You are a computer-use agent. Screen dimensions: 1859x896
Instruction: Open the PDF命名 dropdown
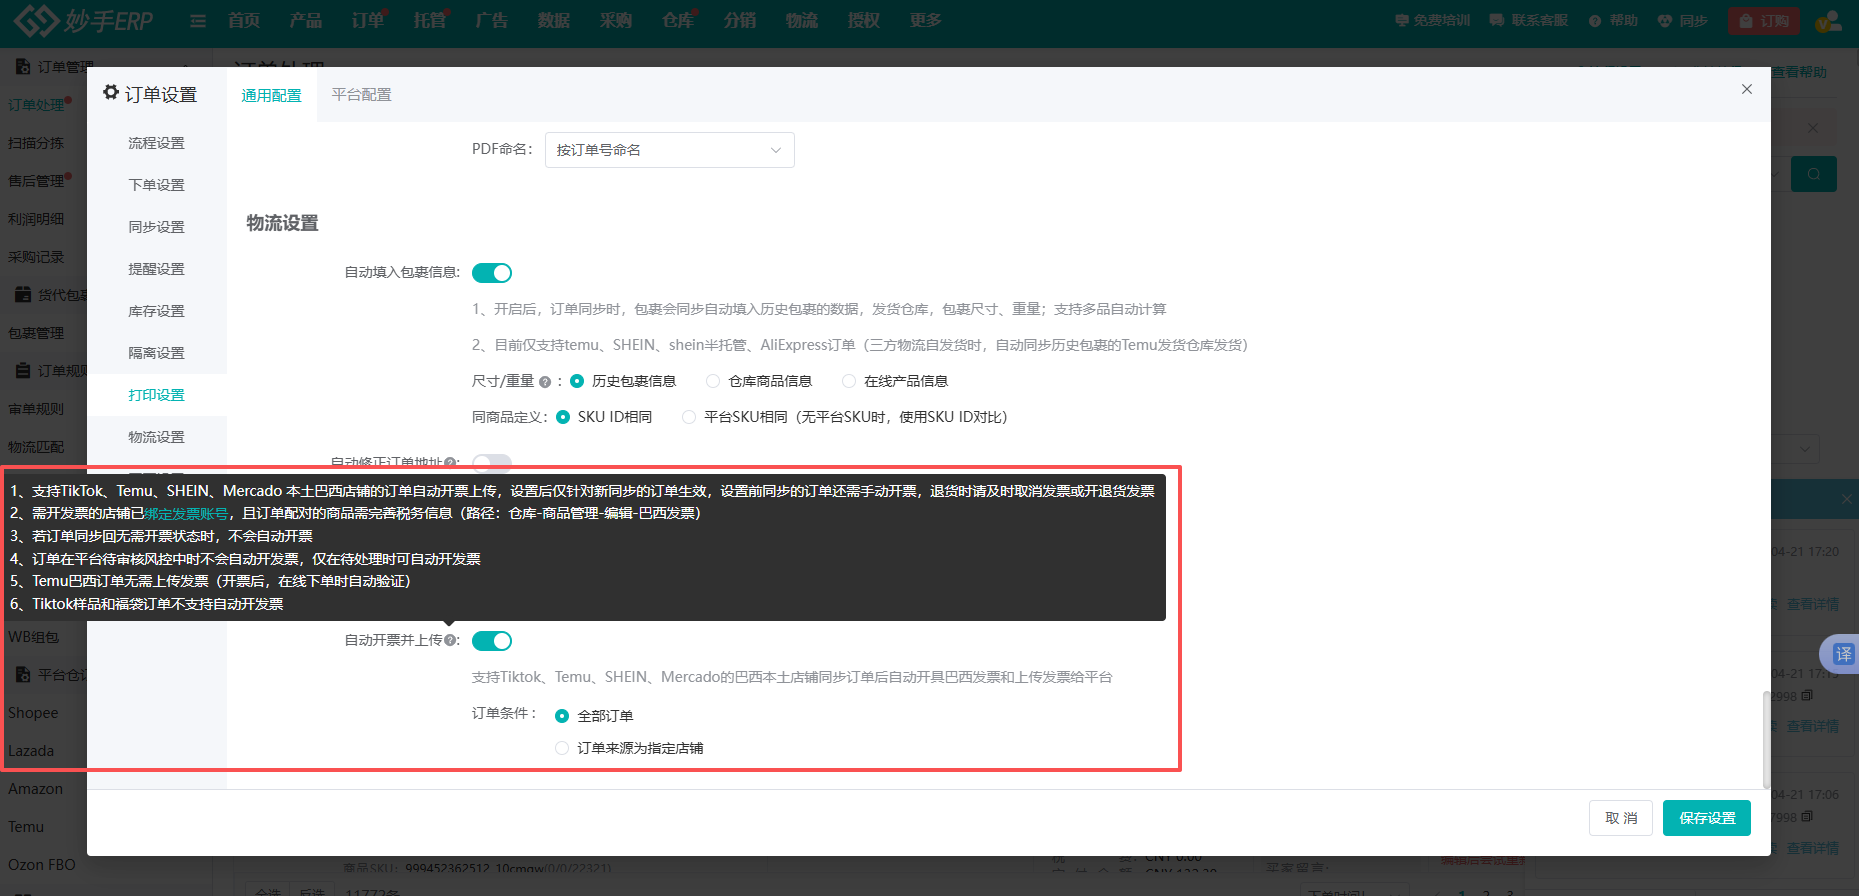click(669, 150)
